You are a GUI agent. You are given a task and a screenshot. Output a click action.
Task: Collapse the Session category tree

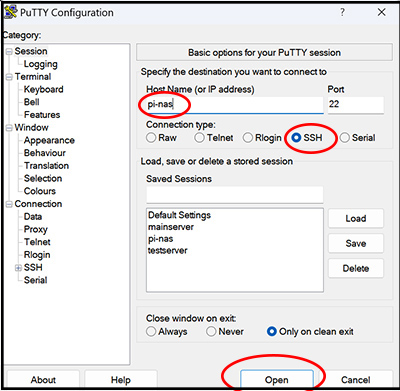click(x=9, y=52)
